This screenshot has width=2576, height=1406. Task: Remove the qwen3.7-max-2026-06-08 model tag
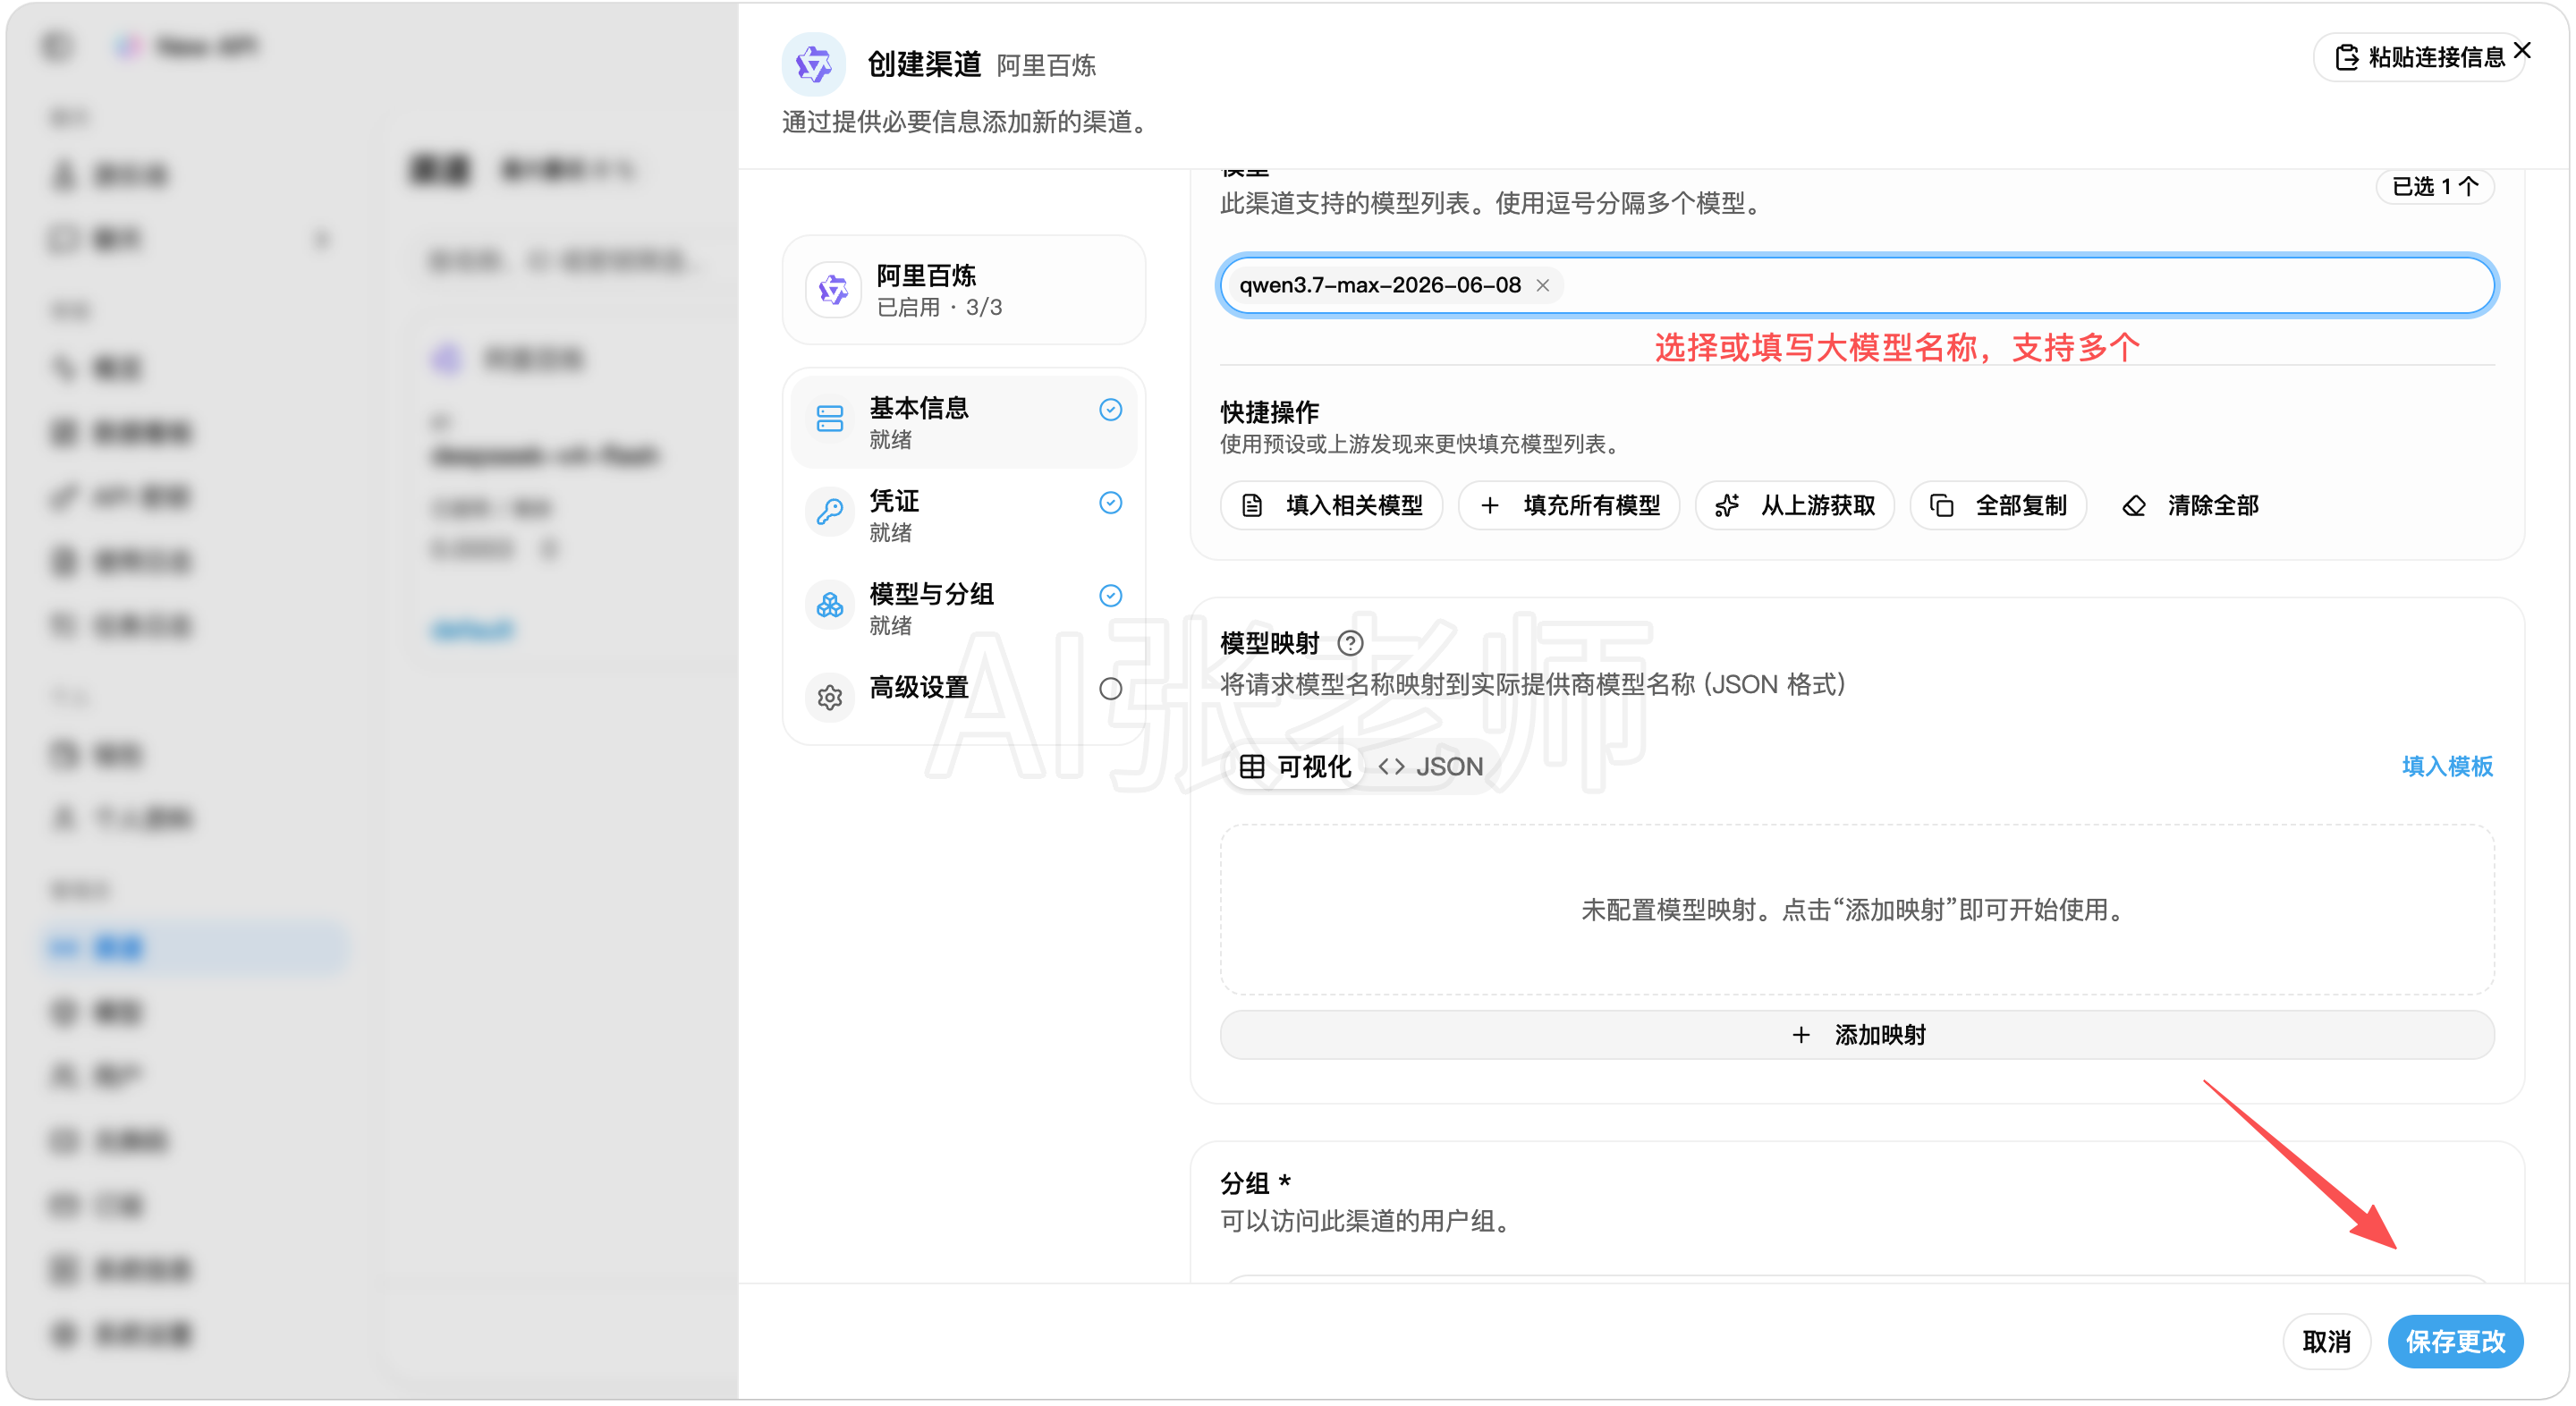(1543, 285)
